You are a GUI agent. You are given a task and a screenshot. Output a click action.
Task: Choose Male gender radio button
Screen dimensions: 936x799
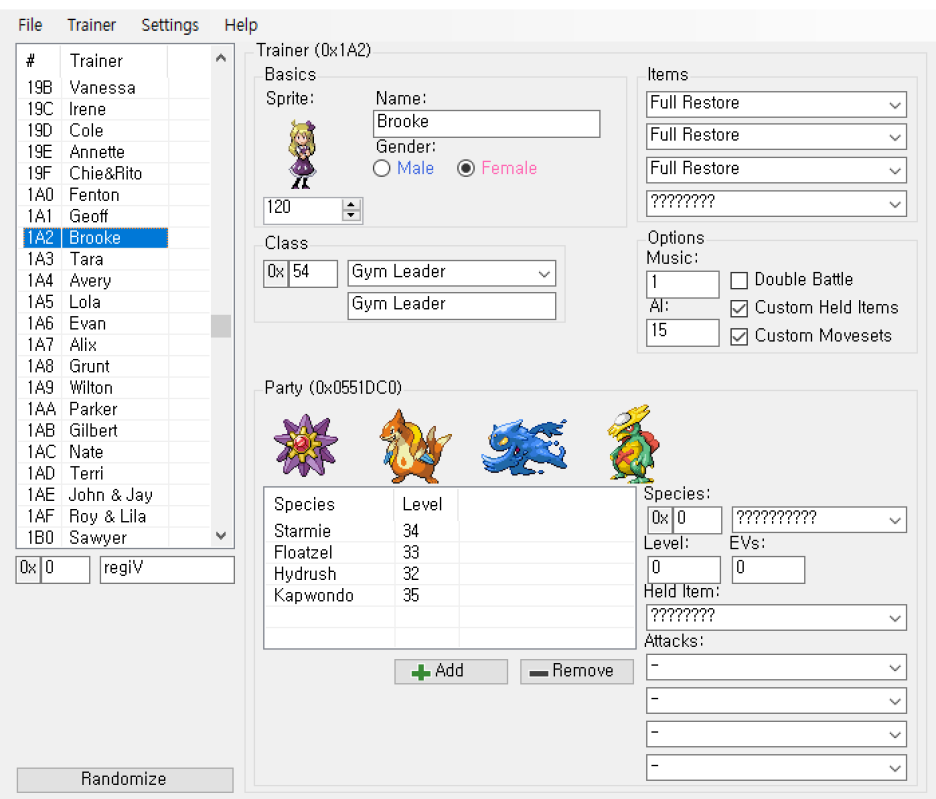tap(381, 168)
